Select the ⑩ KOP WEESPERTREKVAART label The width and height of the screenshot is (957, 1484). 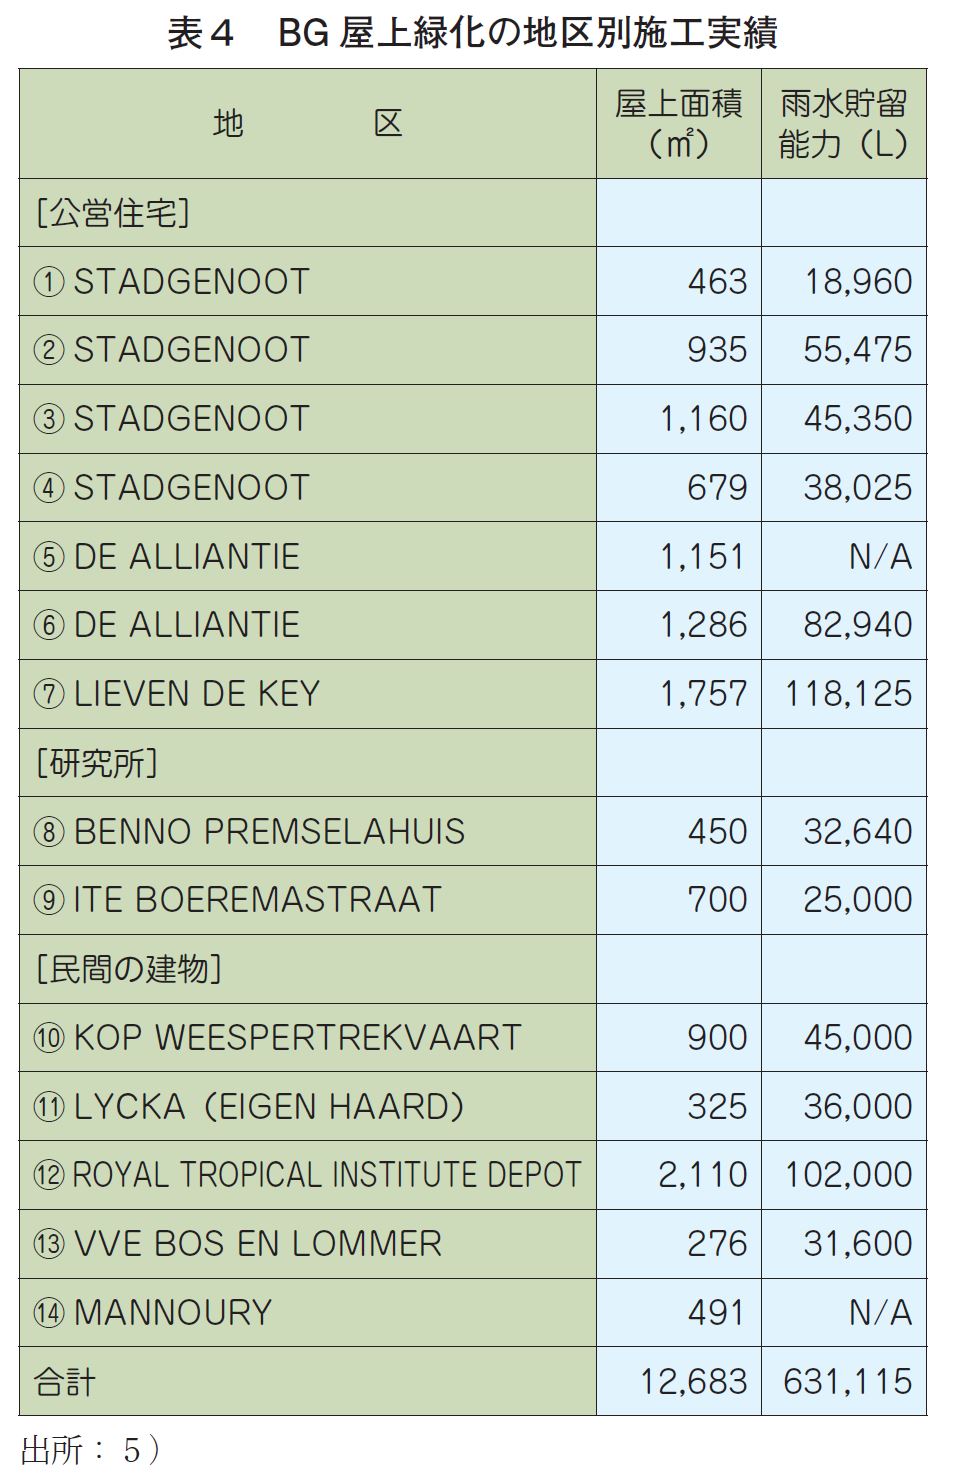(277, 1038)
